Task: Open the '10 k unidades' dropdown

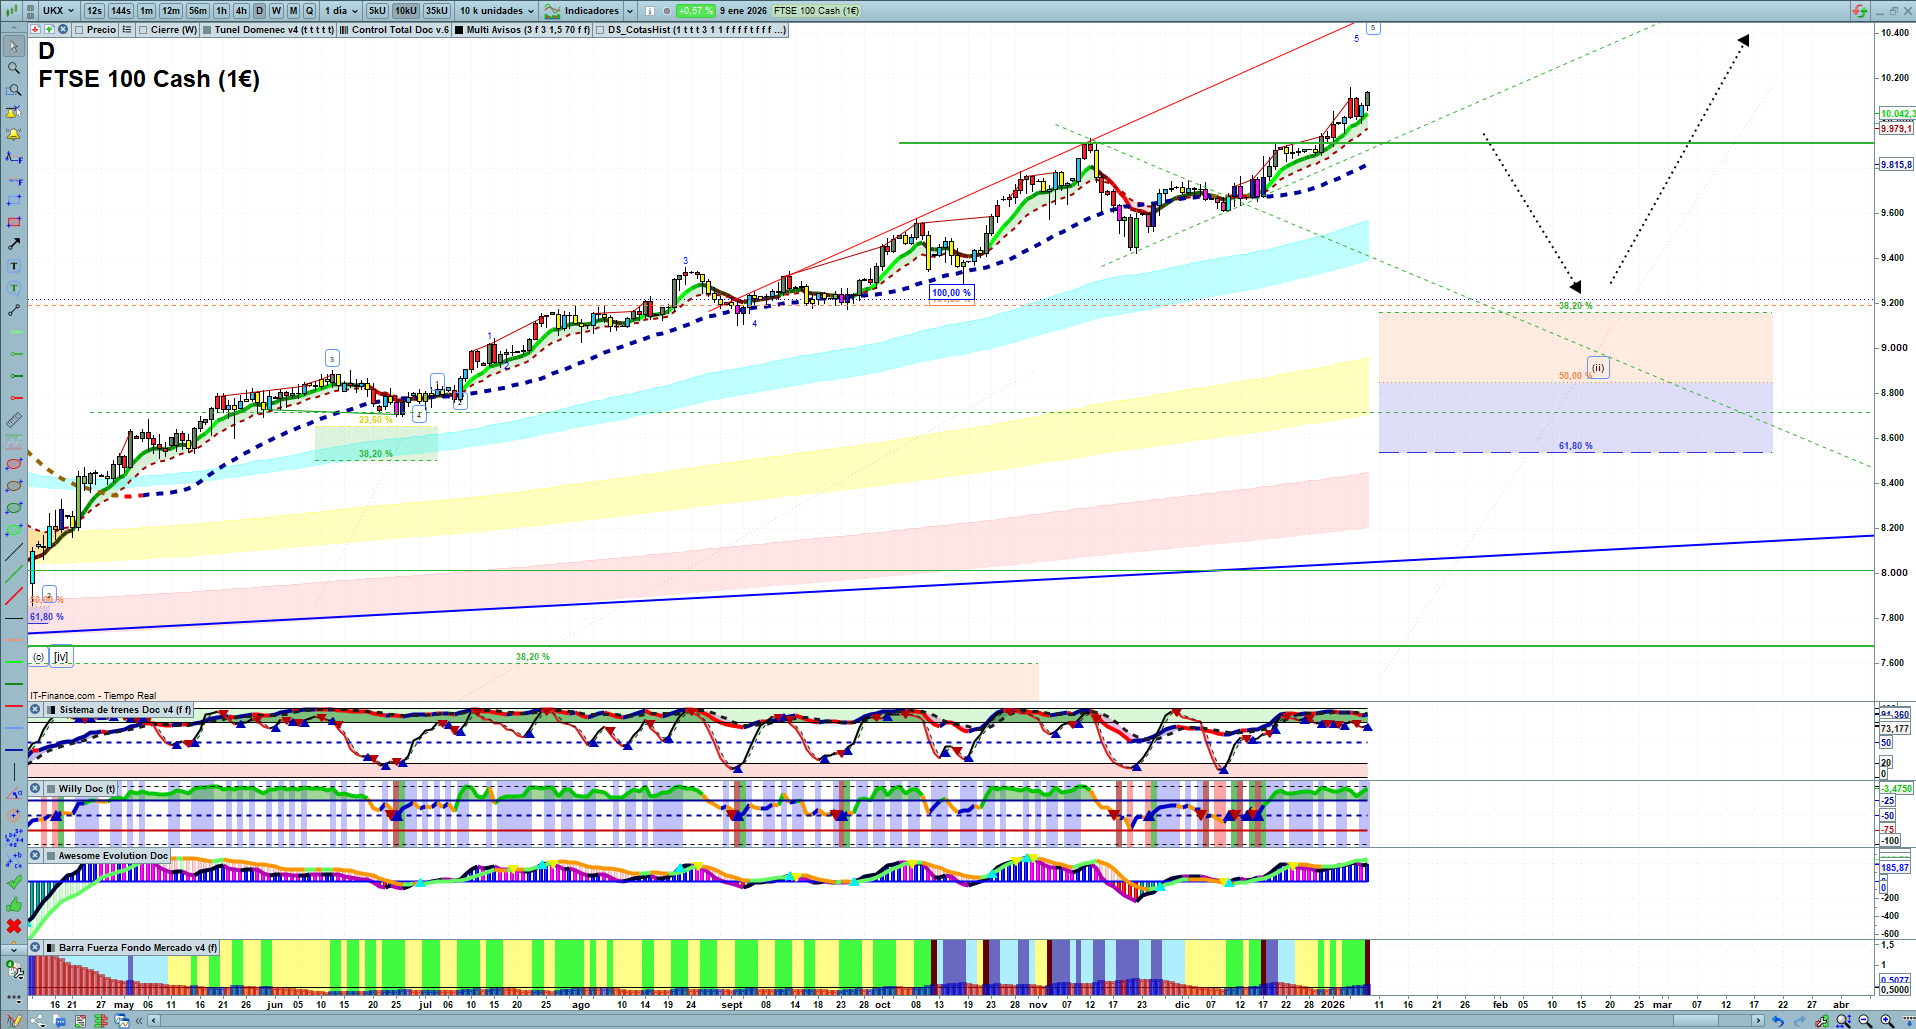Action: [497, 11]
